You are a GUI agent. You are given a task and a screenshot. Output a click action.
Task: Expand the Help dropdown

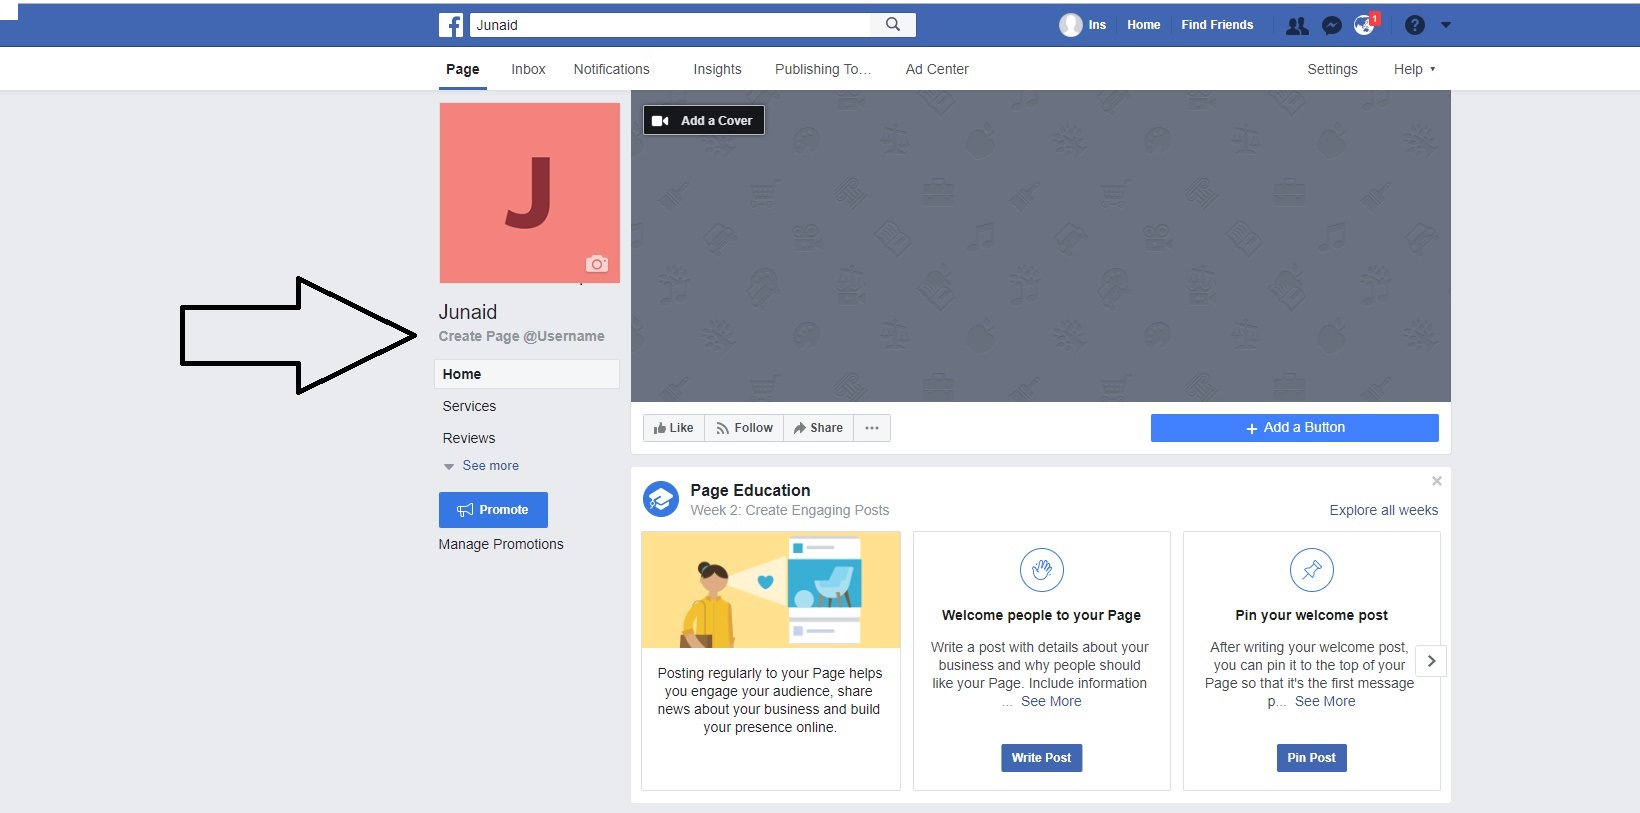coord(1414,69)
